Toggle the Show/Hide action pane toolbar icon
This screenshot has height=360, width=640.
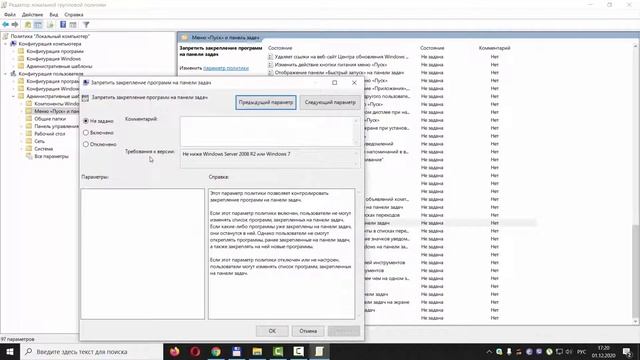coord(73,25)
